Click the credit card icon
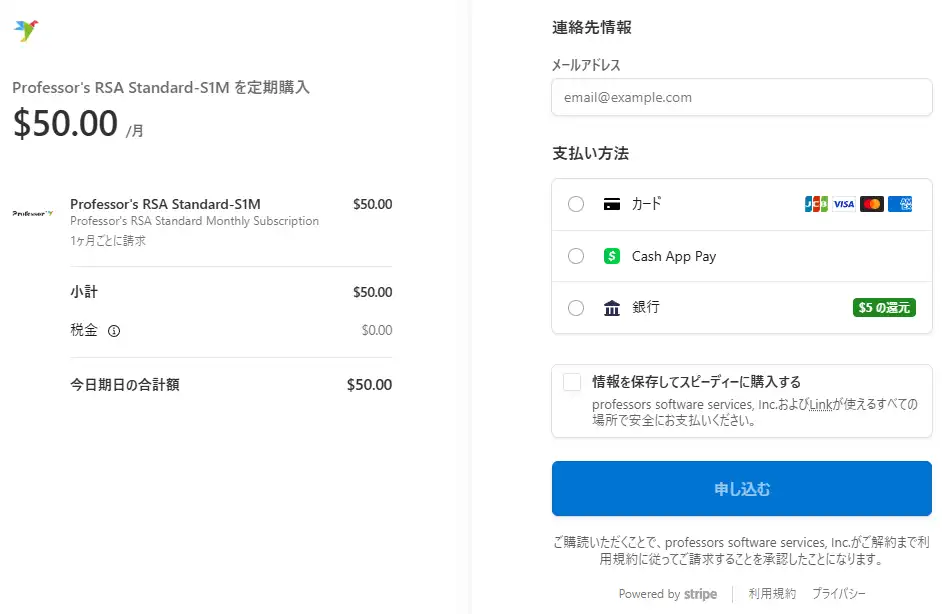 (612, 204)
